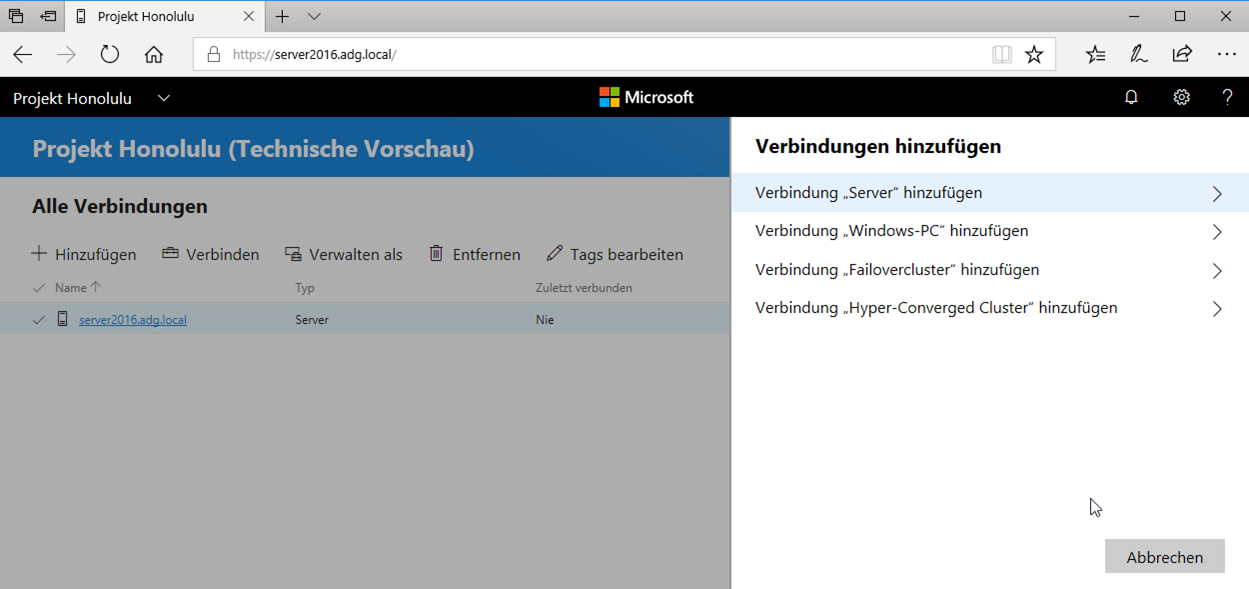Click the Server type cell
The height and width of the screenshot is (589, 1249).
coord(312,320)
